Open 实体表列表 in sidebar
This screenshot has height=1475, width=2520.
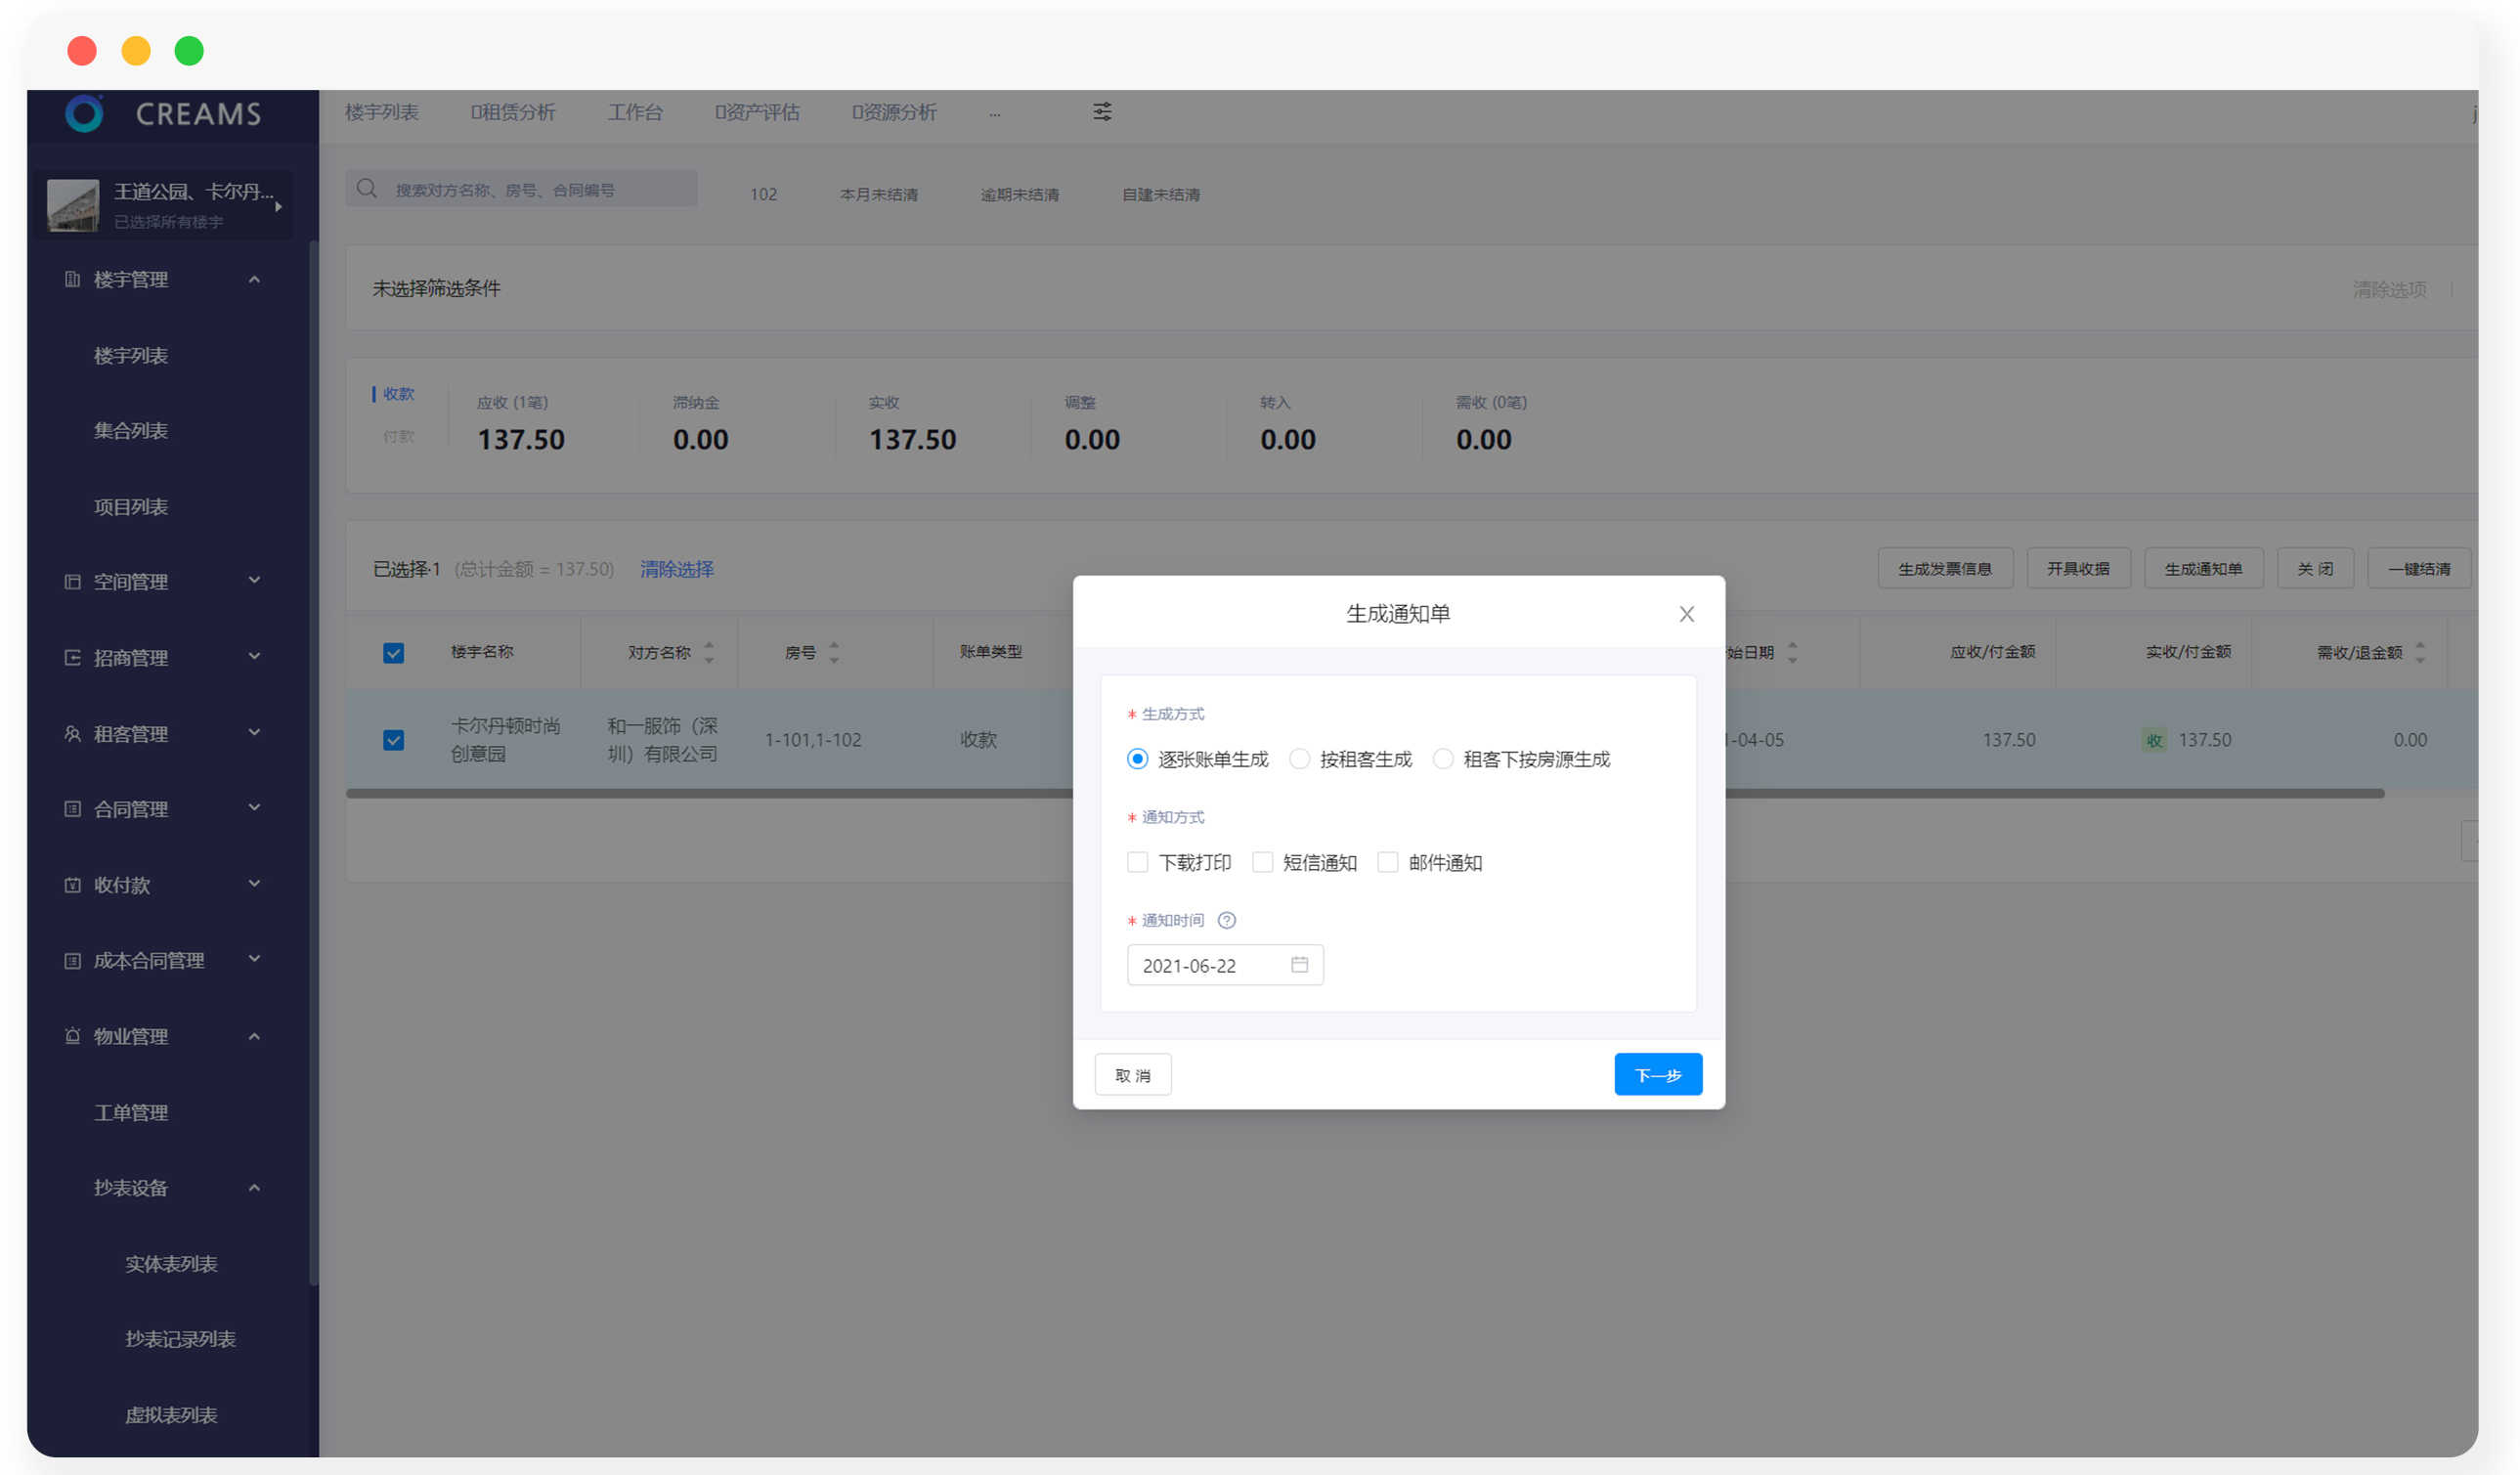click(x=170, y=1263)
